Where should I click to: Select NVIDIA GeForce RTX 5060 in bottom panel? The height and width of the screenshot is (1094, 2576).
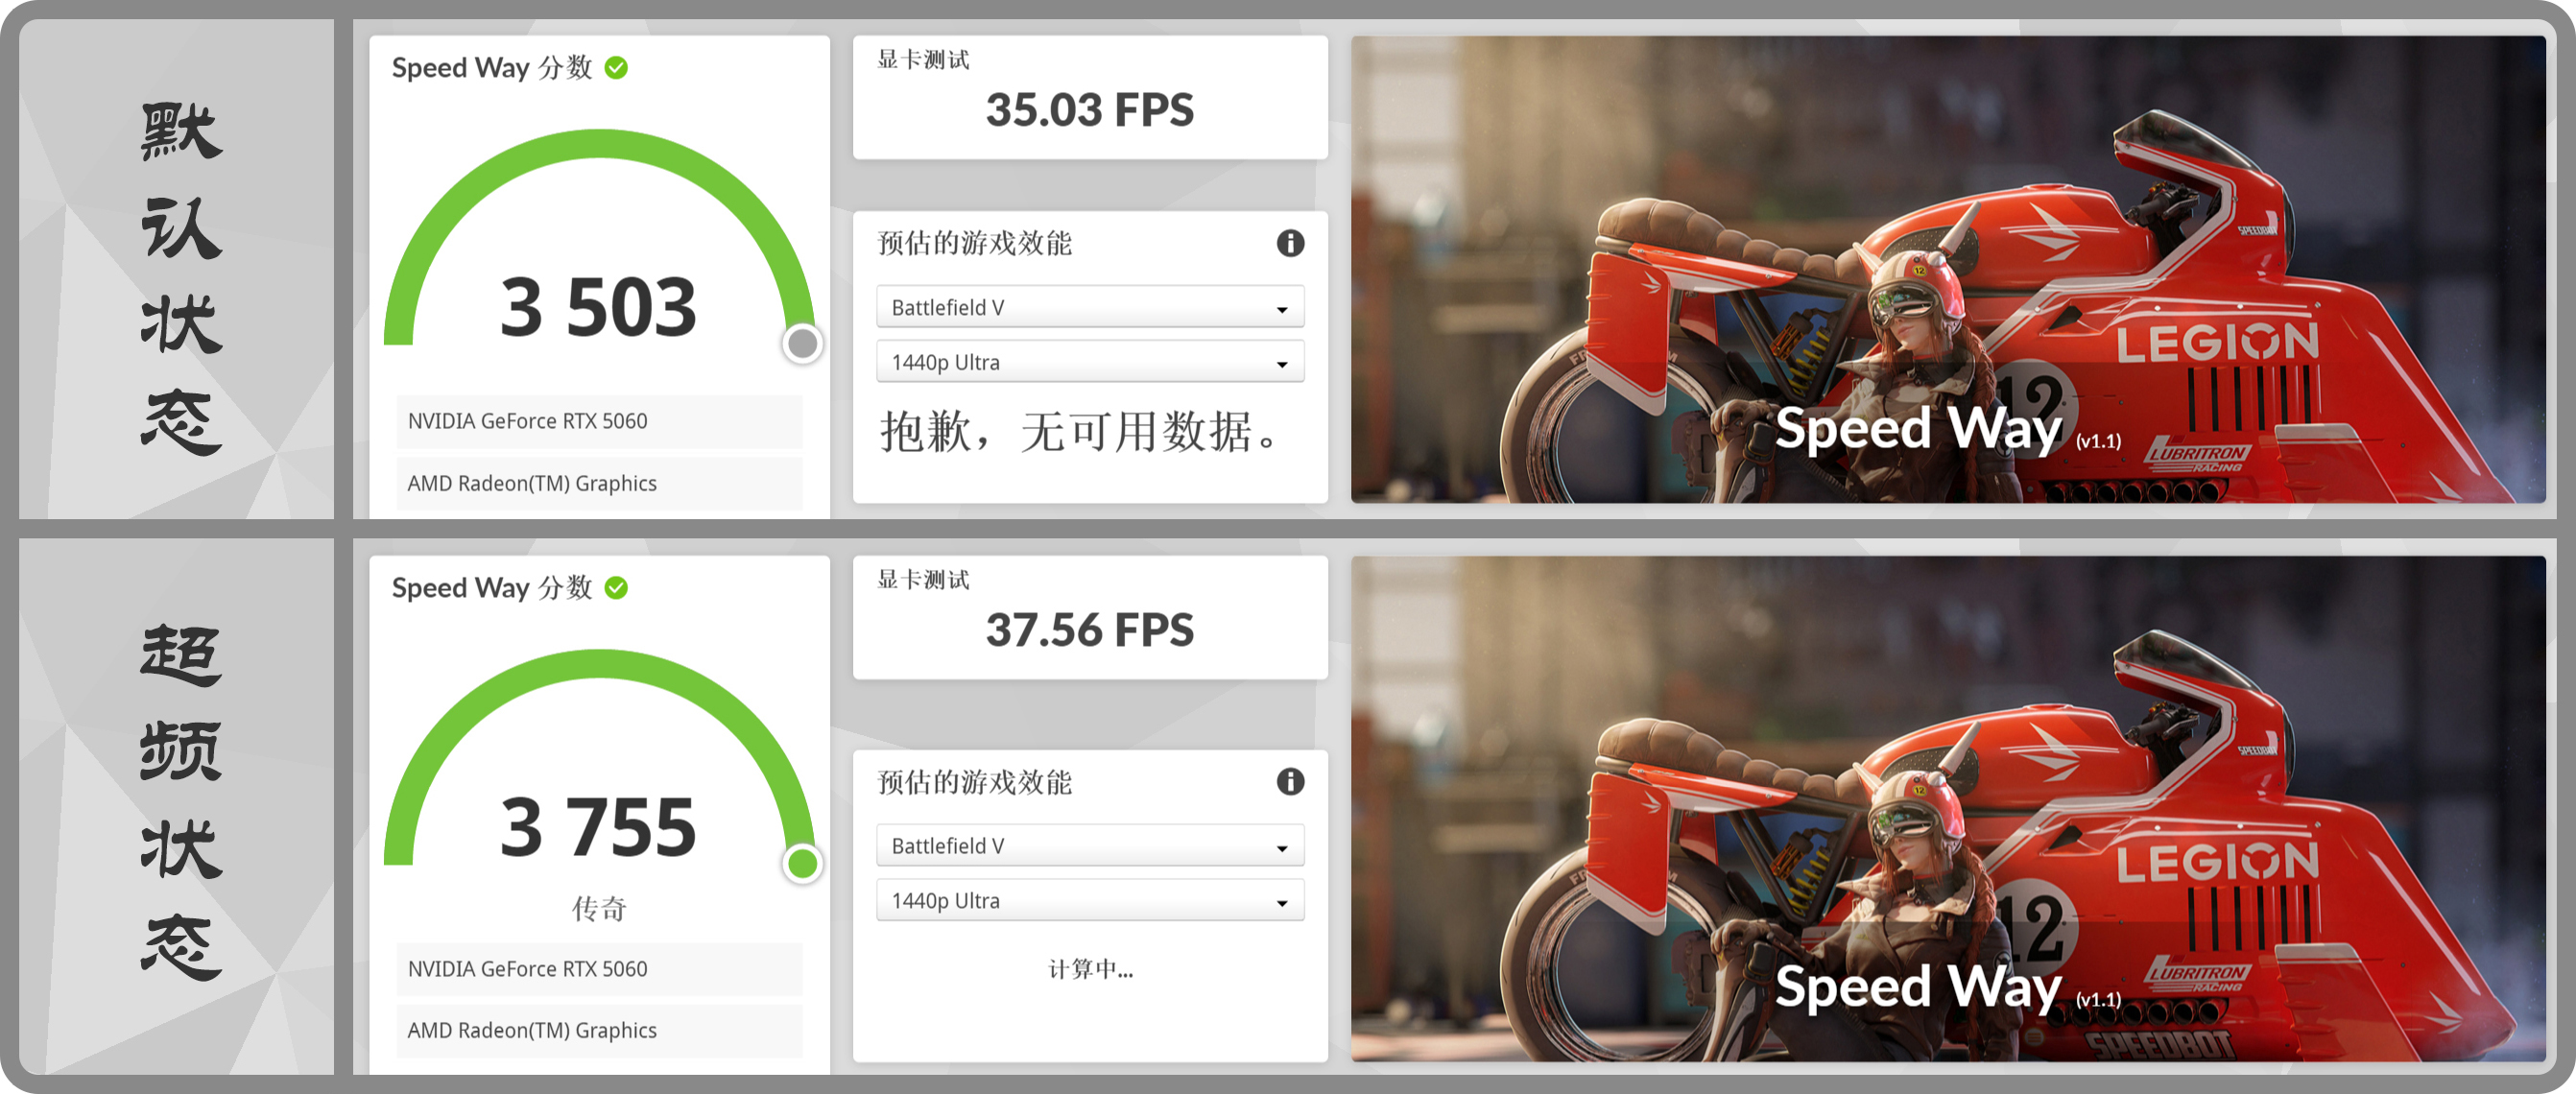599,969
